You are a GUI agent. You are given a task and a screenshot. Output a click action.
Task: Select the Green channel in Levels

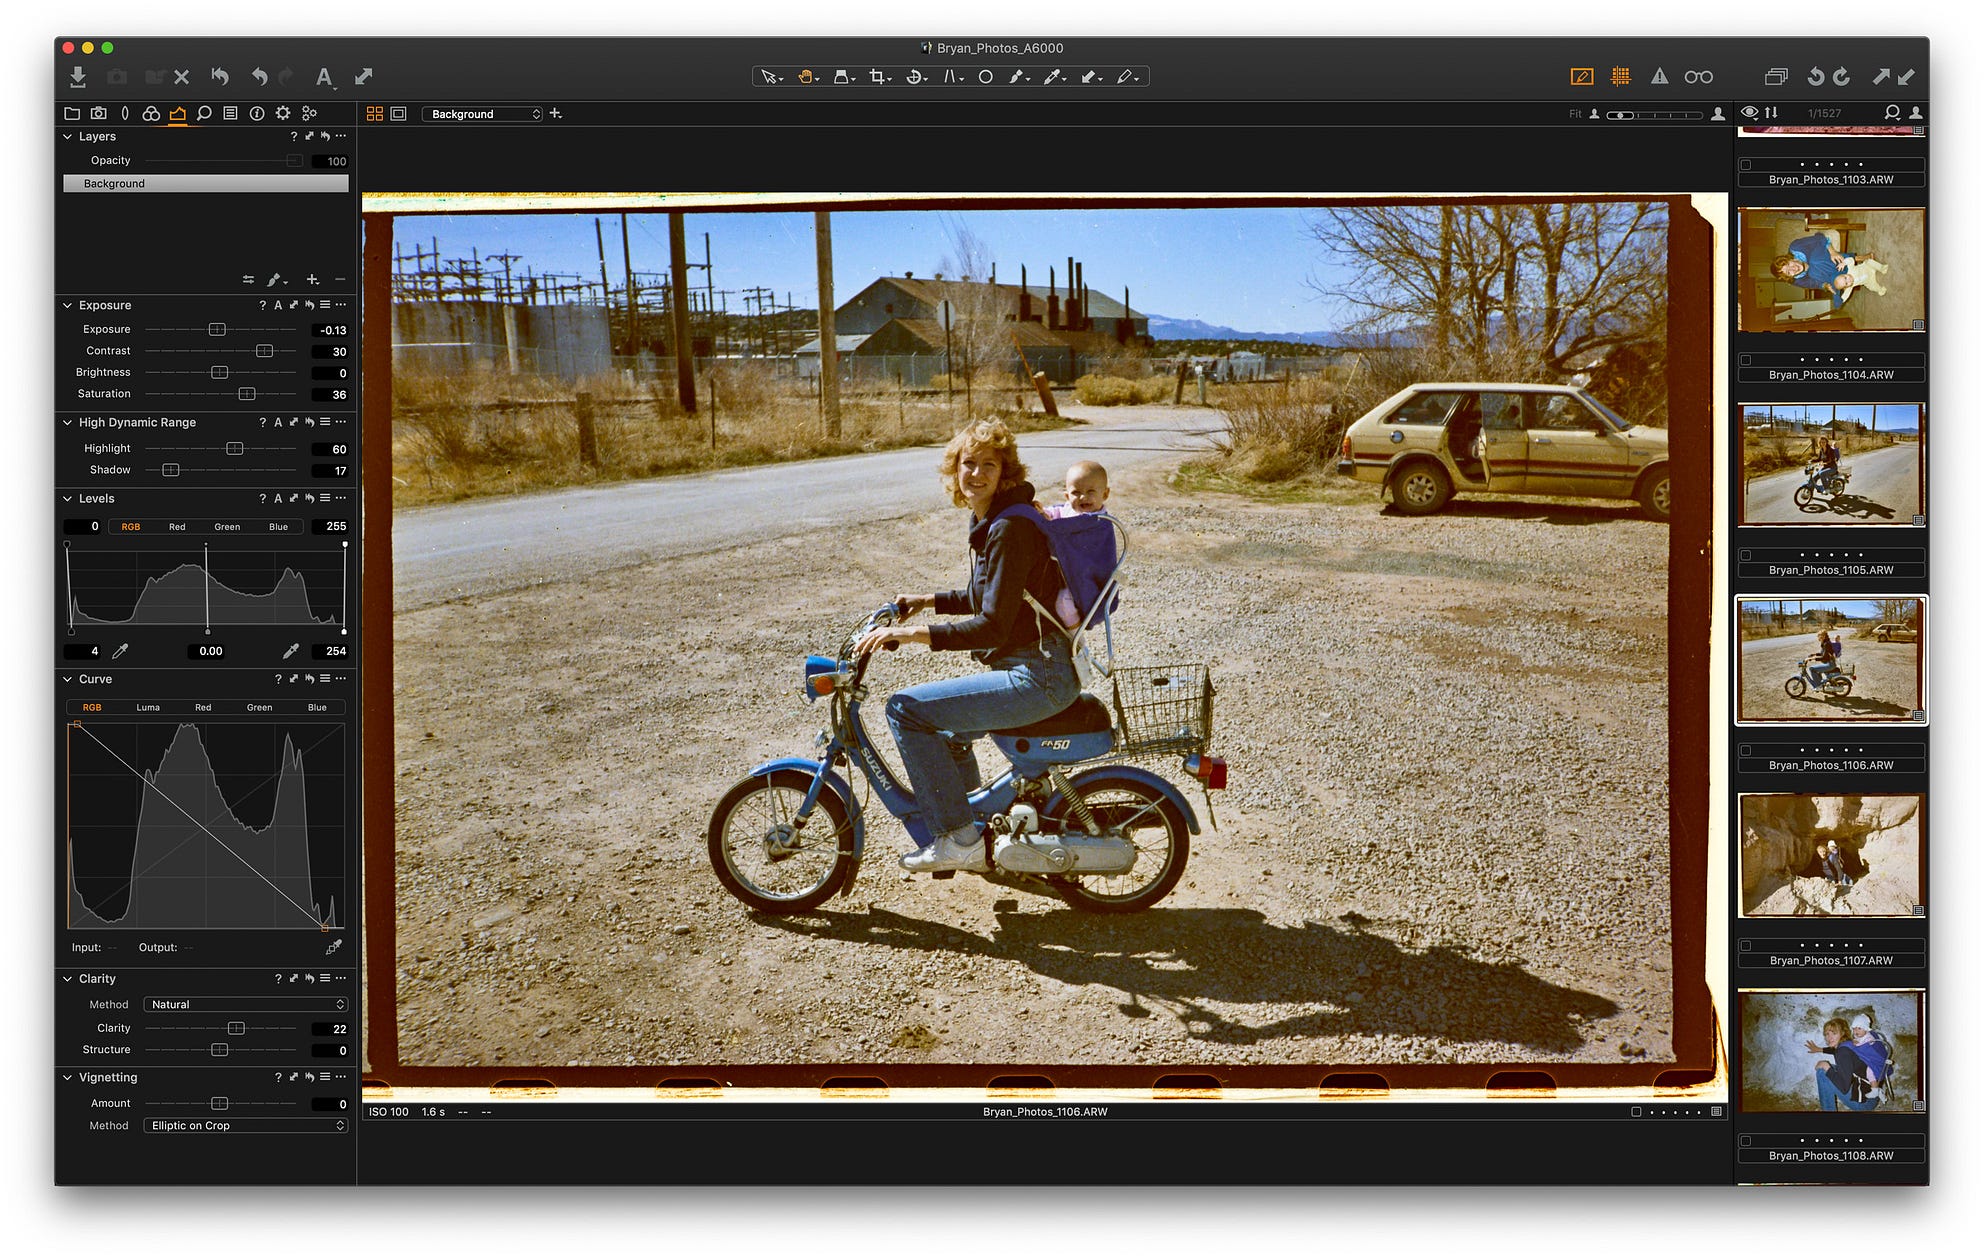(x=227, y=527)
